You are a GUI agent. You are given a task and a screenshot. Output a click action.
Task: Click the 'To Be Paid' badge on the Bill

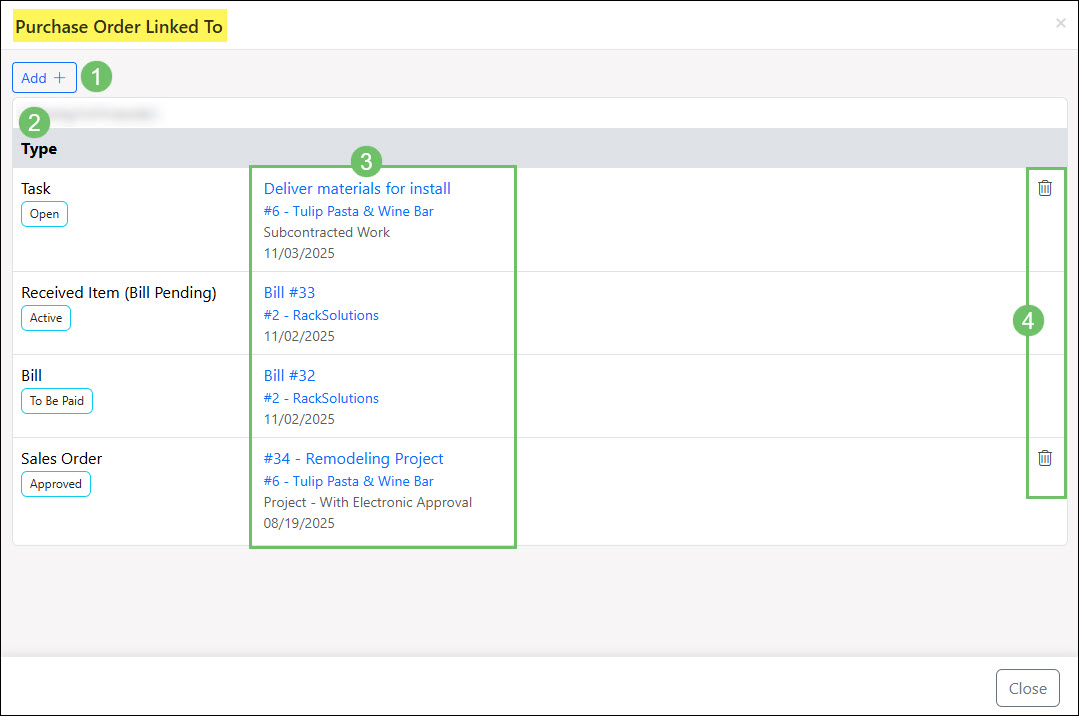(x=56, y=400)
